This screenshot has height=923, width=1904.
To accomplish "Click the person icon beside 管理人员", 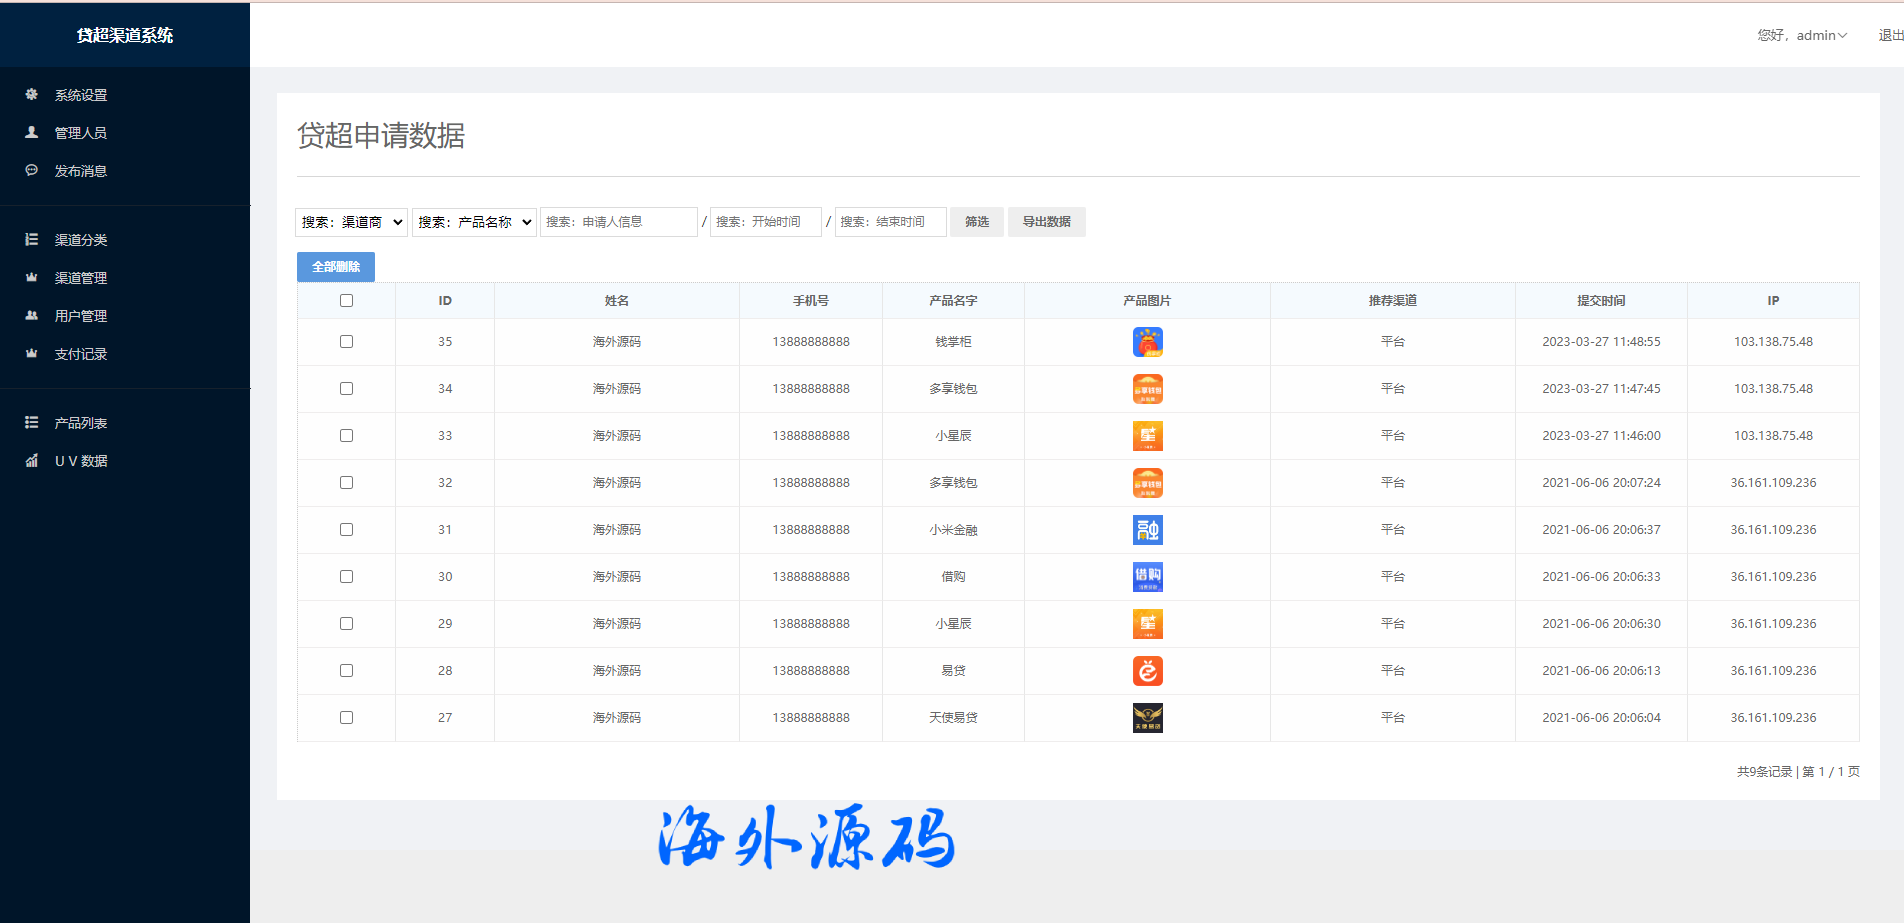I will [32, 132].
